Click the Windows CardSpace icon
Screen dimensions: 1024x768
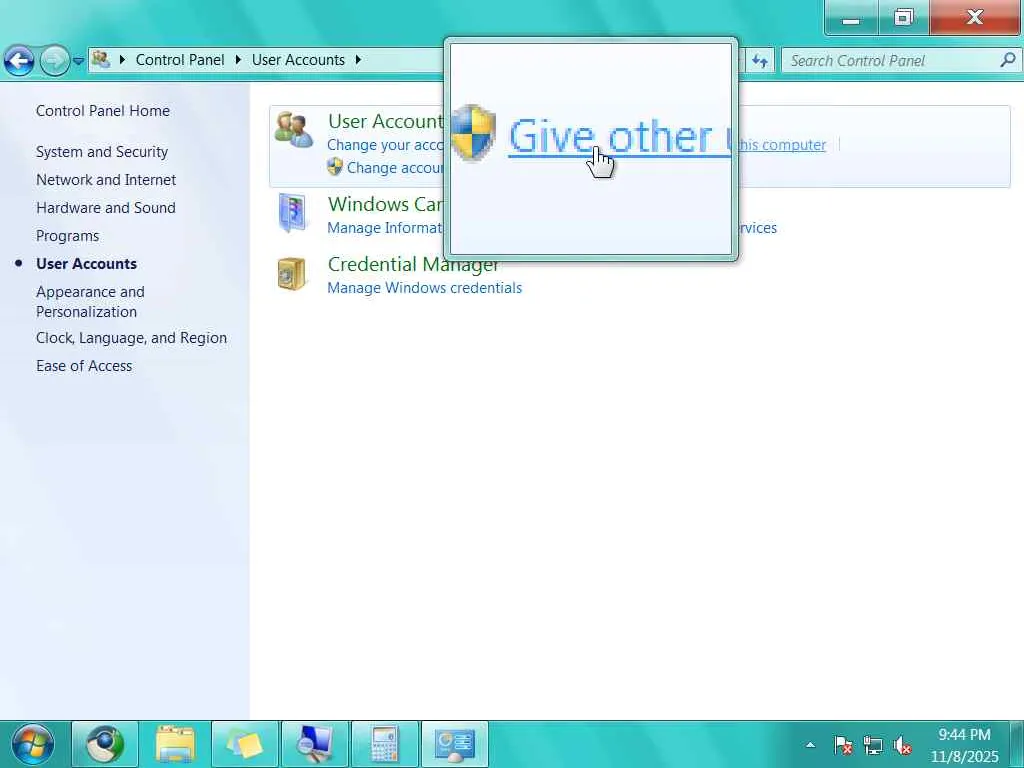[x=292, y=213]
